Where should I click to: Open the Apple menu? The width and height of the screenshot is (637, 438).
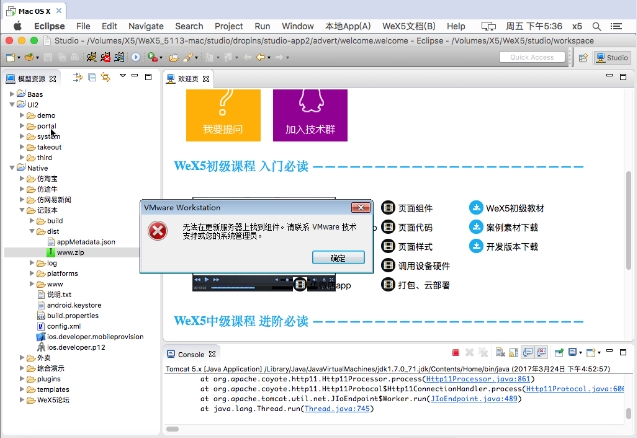tap(17, 26)
